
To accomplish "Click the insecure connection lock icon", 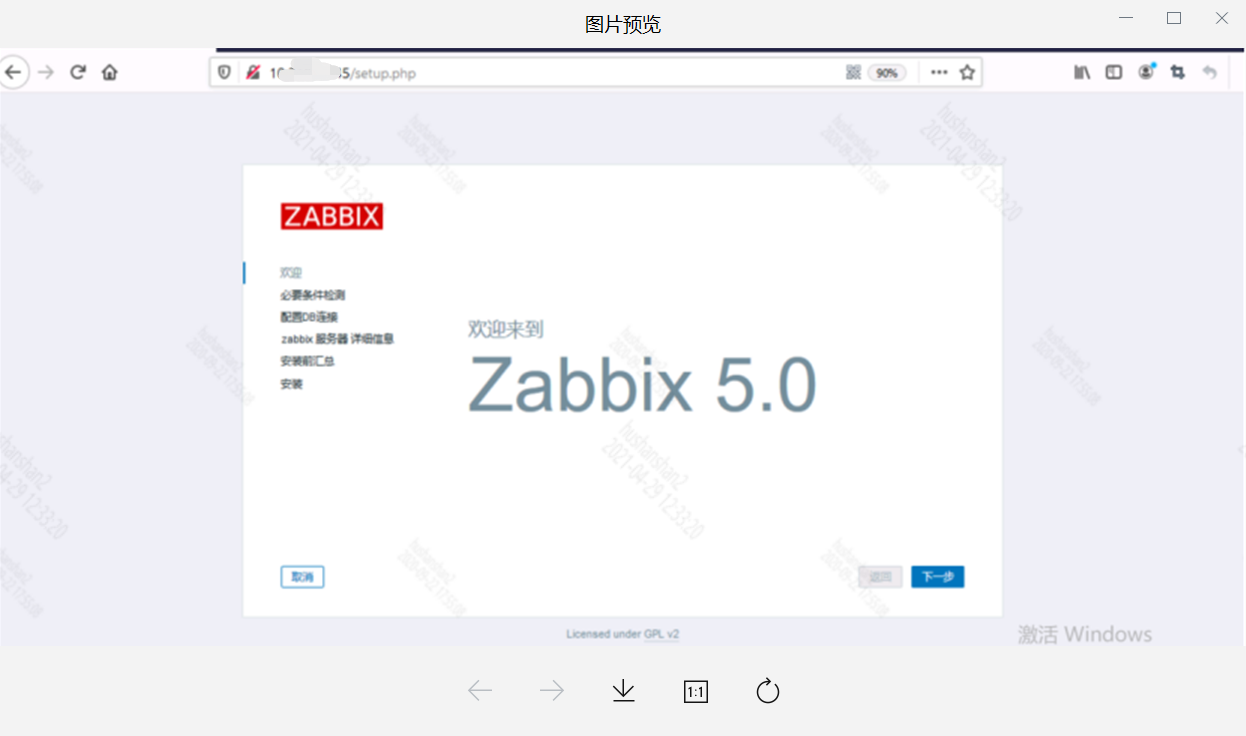I will [x=253, y=72].
